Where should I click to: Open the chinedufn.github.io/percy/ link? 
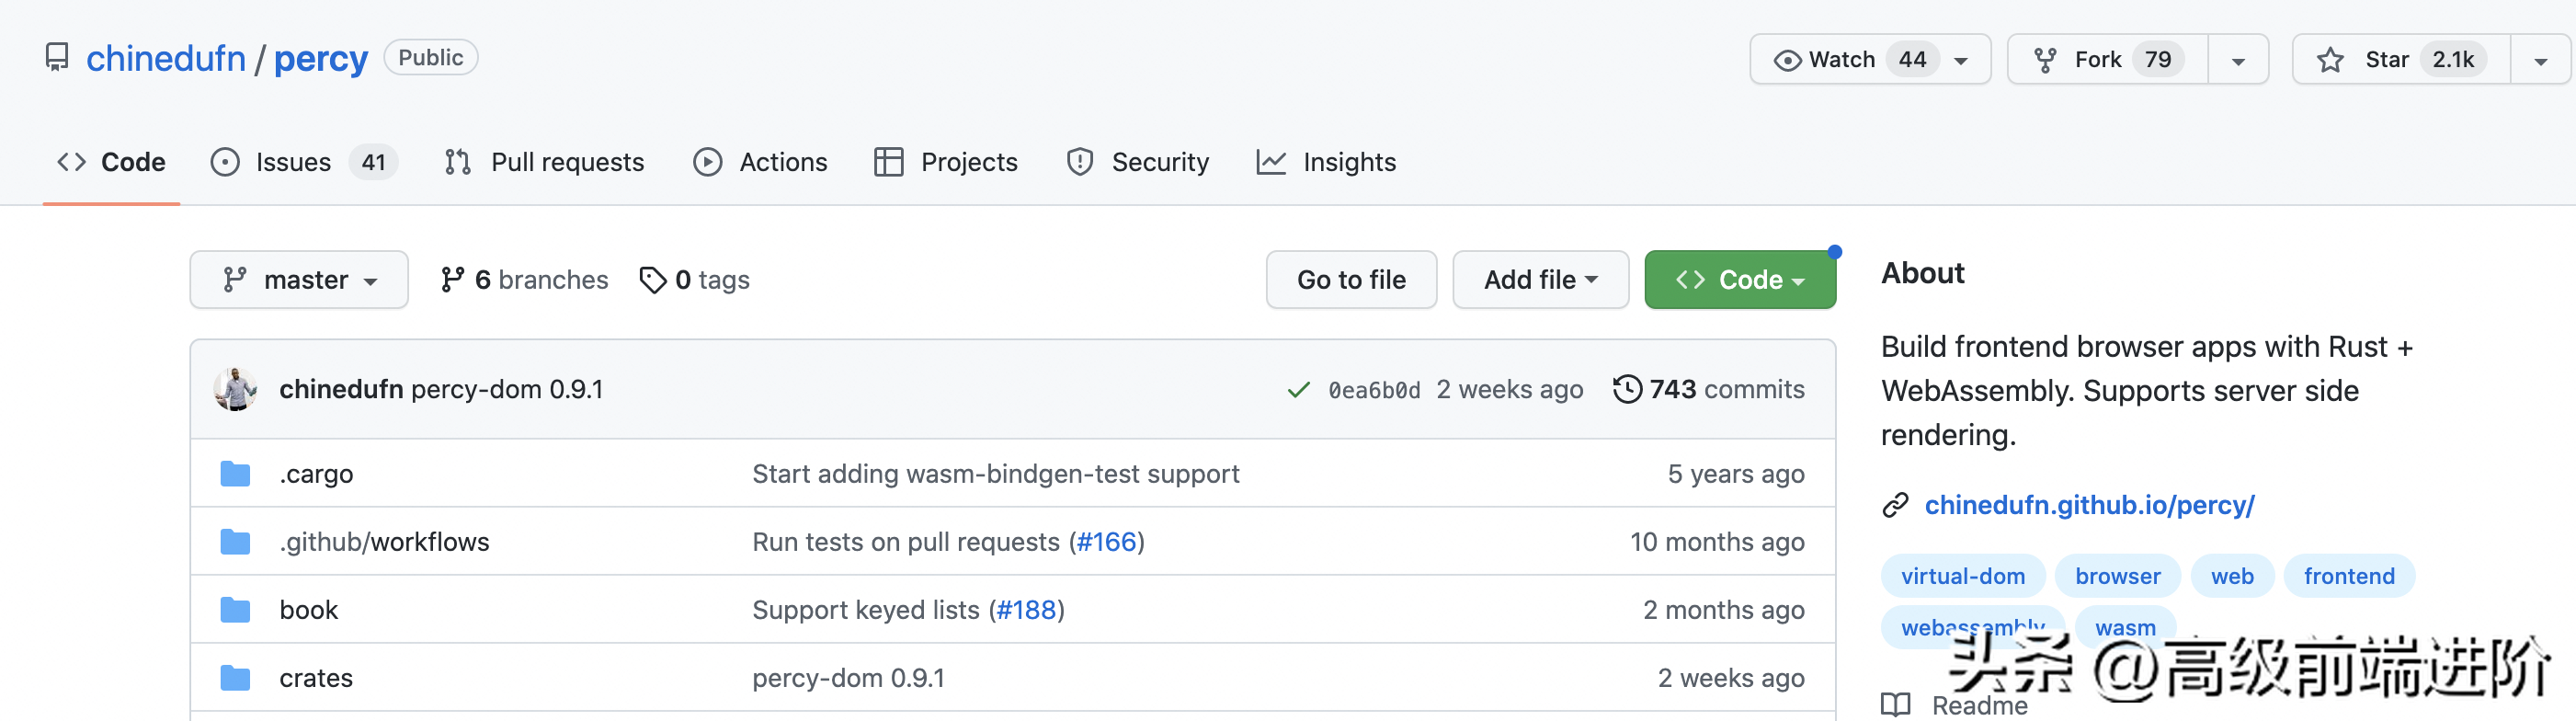pyautogui.click(x=2089, y=505)
